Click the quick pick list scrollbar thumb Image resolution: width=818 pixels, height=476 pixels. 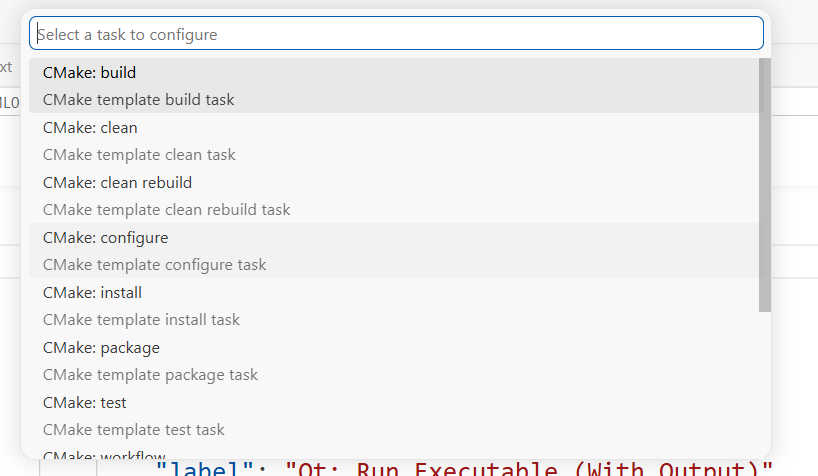click(x=765, y=185)
